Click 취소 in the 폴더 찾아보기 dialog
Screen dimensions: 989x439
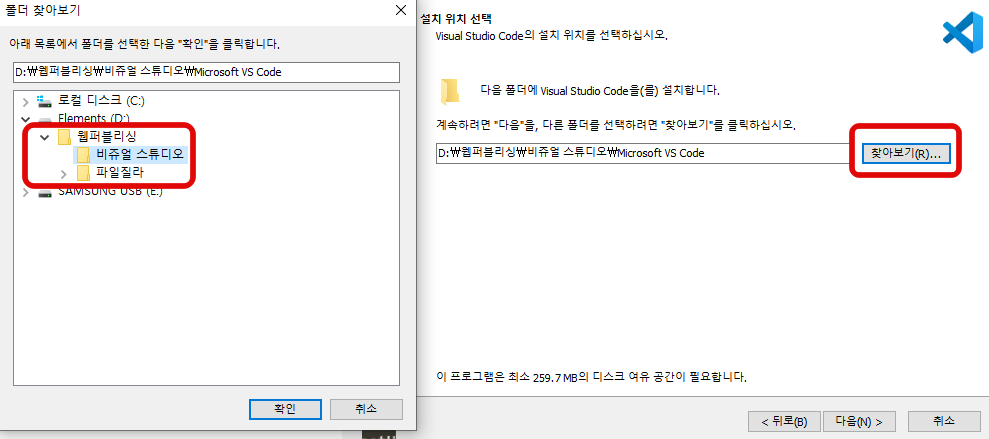(366, 409)
